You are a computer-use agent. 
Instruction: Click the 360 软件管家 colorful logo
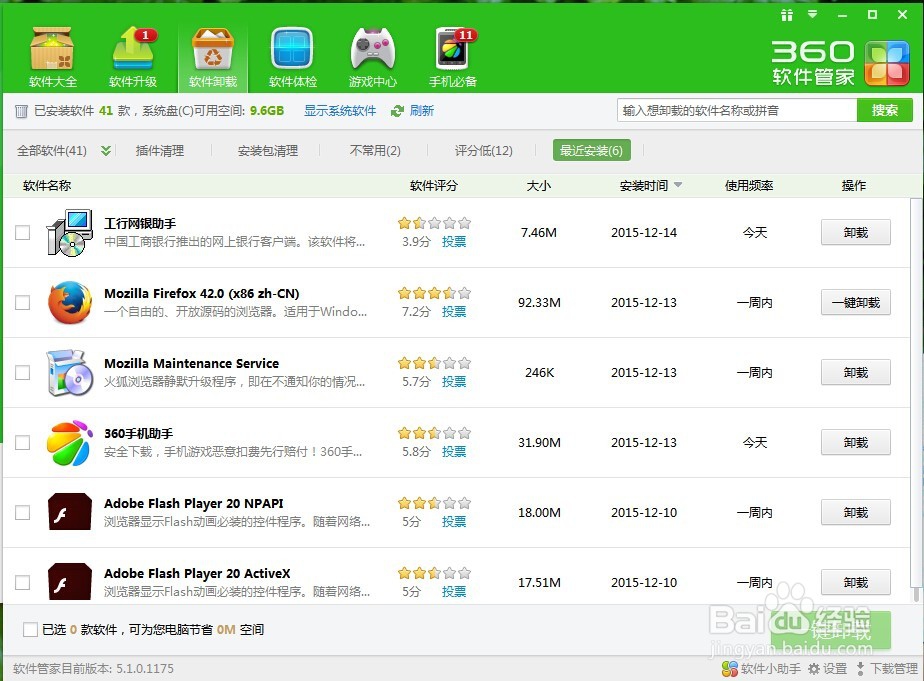[887, 62]
